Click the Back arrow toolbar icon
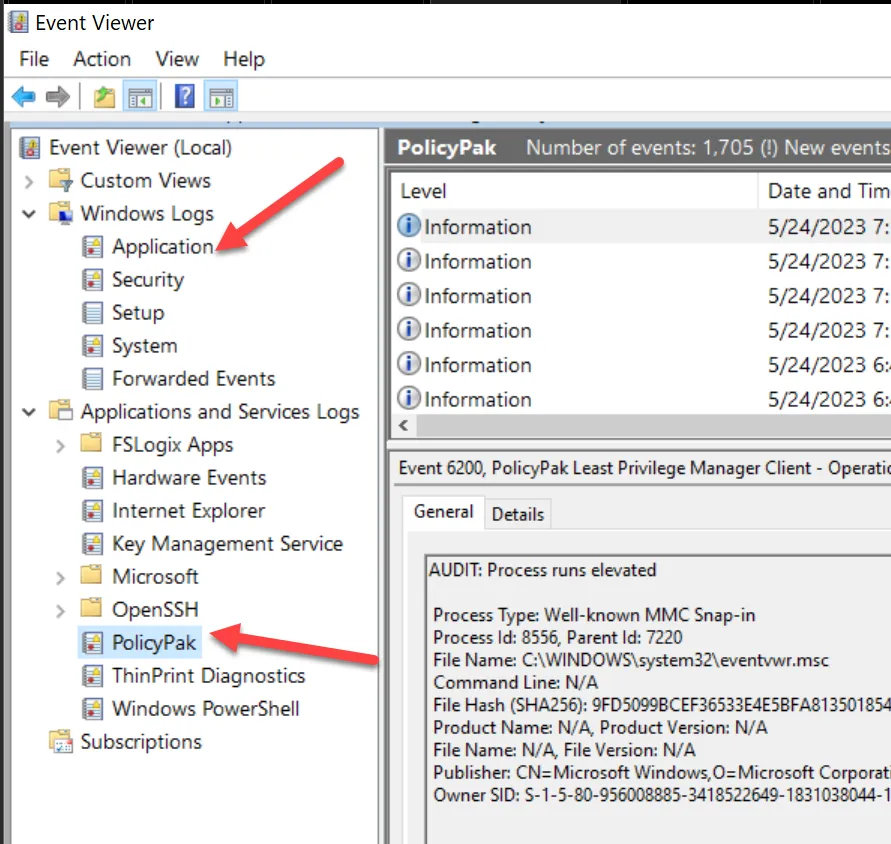This screenshot has width=891, height=844. [x=24, y=96]
